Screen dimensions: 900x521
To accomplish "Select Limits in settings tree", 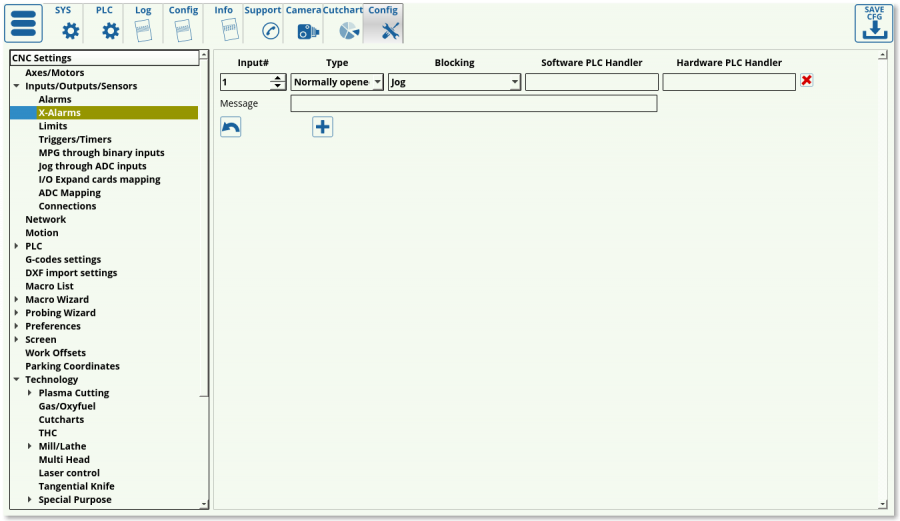I will click(53, 126).
